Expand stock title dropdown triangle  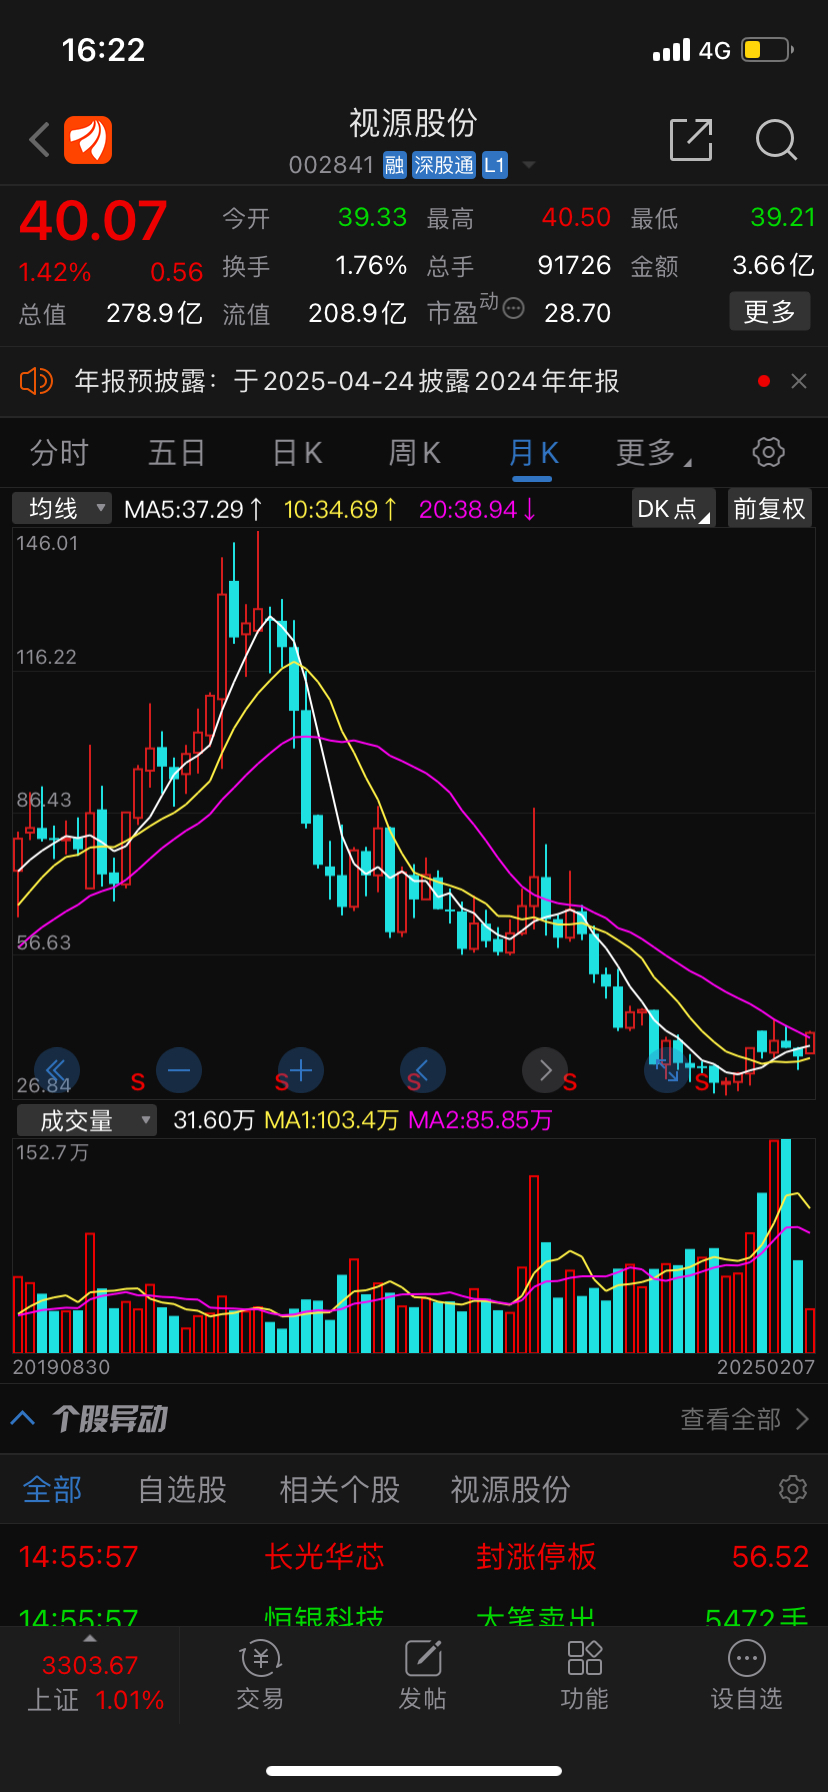529,165
